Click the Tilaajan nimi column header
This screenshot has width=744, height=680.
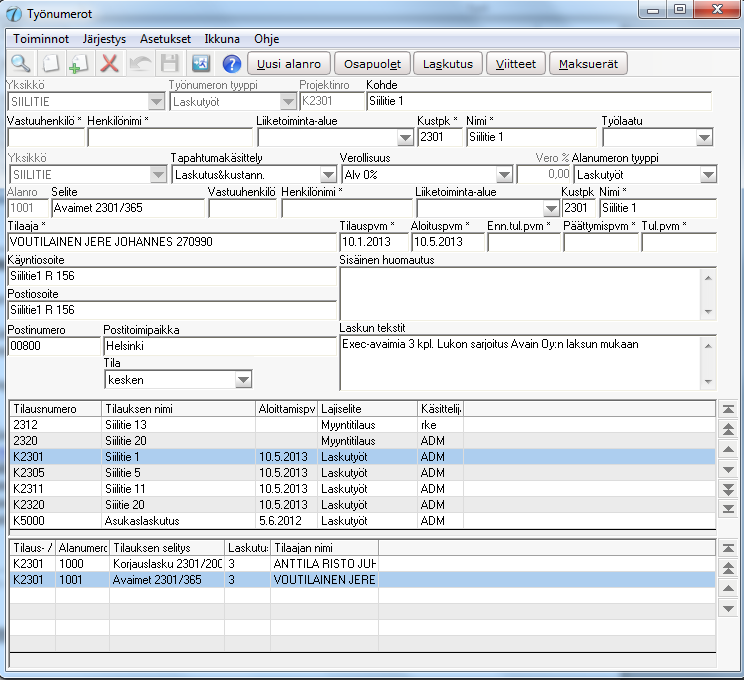click(x=325, y=548)
